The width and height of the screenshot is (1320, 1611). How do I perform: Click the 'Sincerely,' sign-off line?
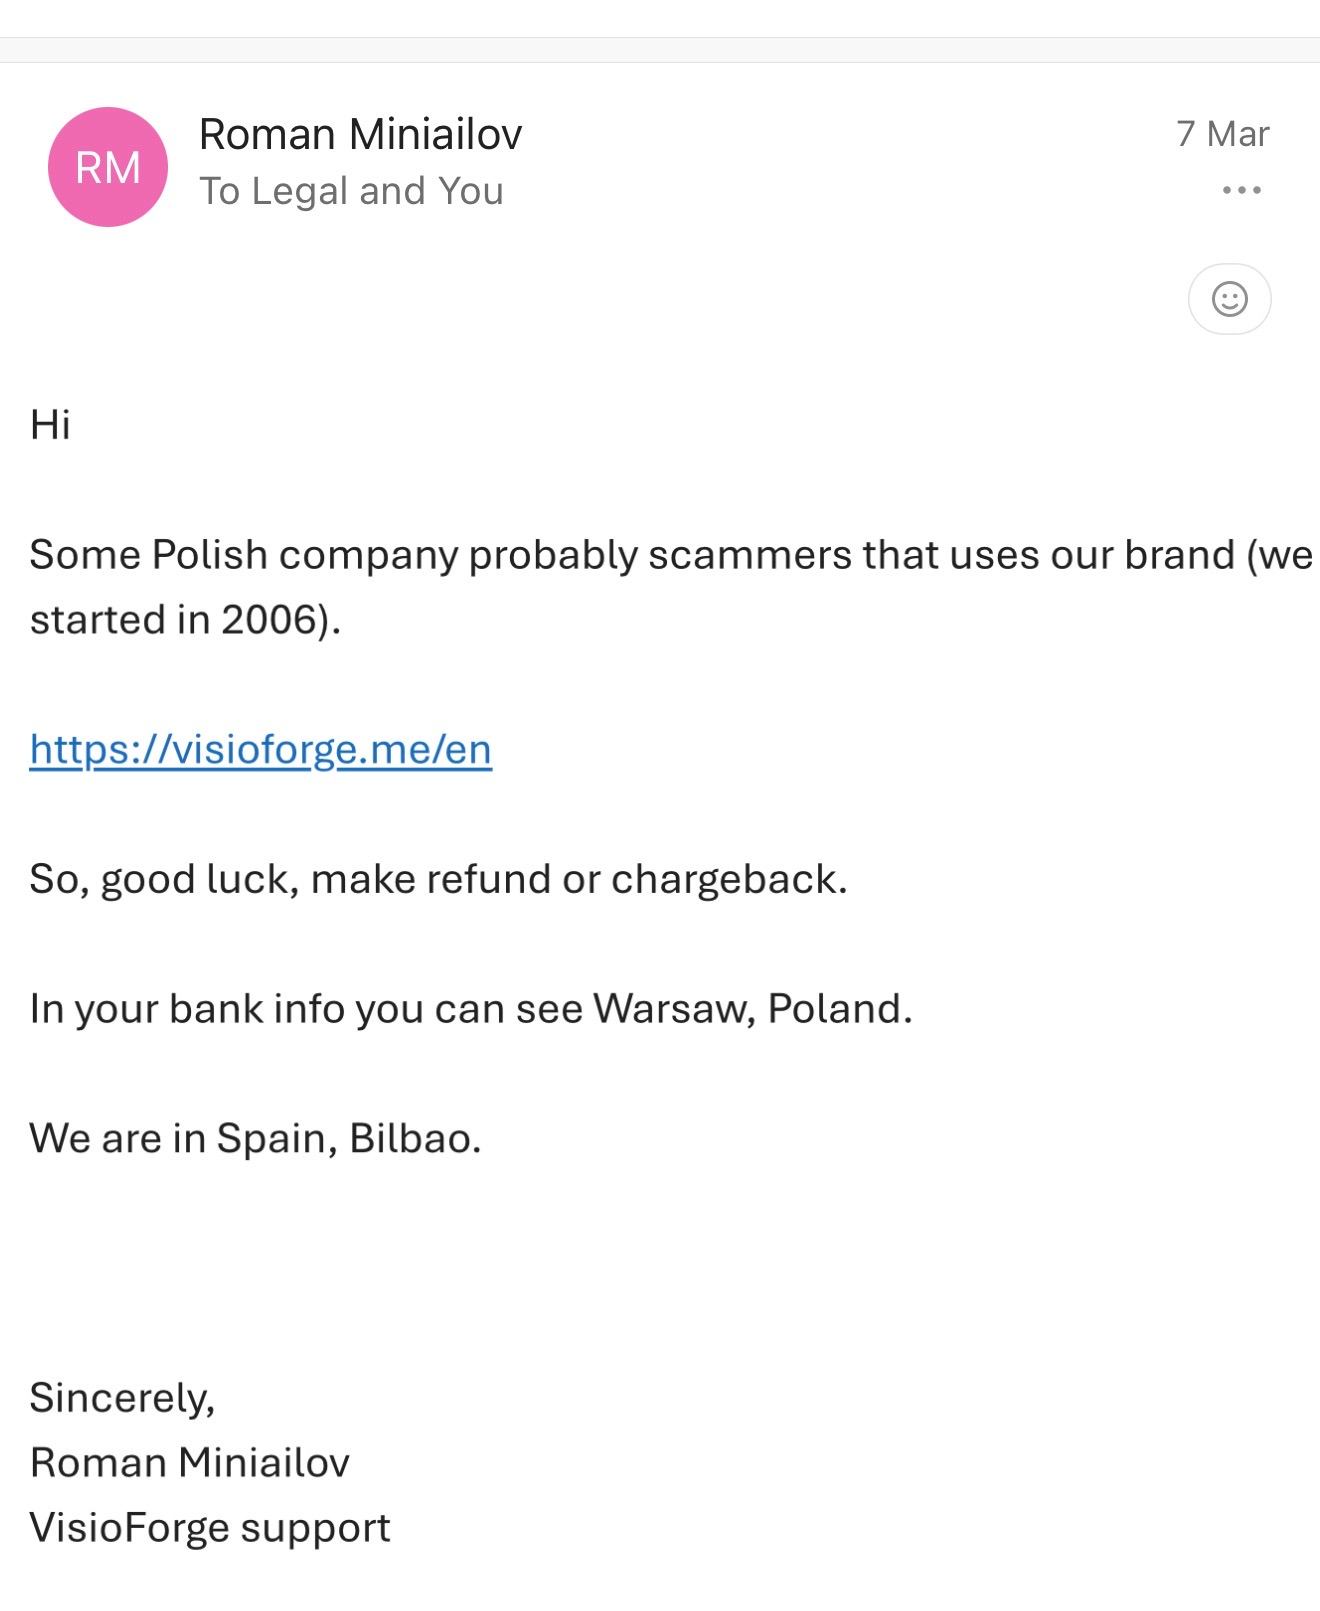point(122,1398)
